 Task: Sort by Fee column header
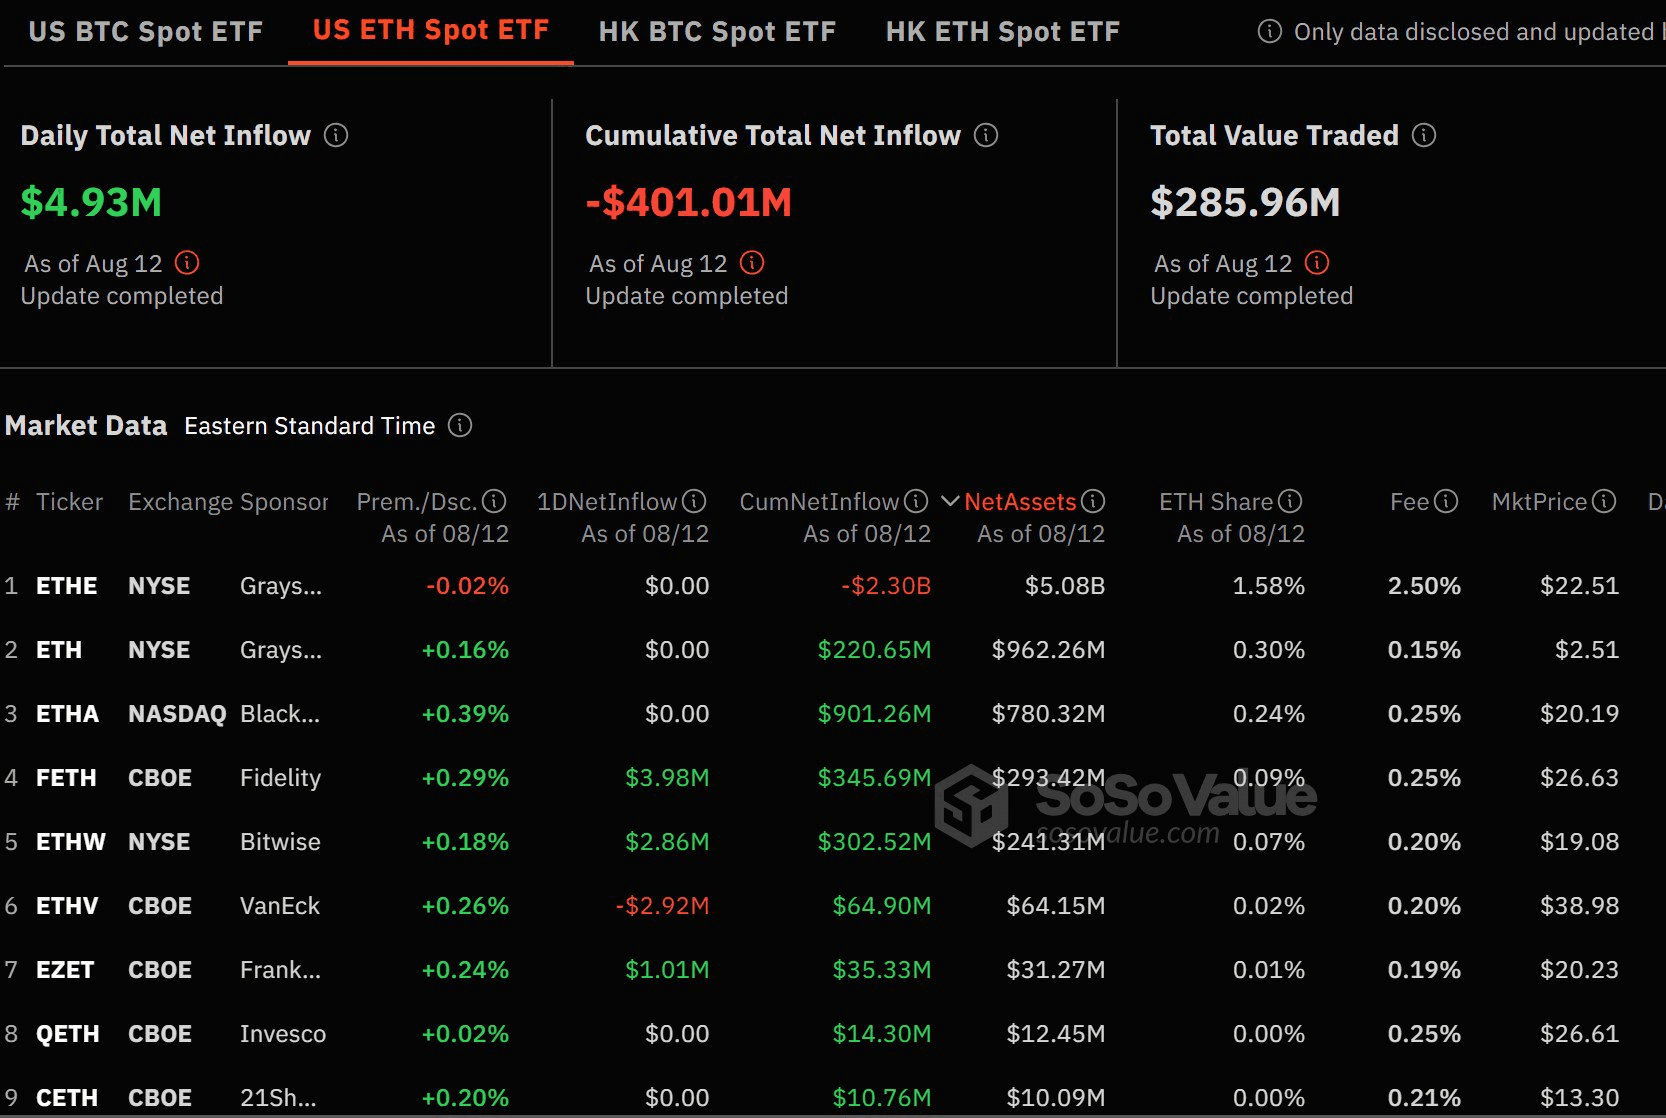click(1410, 501)
